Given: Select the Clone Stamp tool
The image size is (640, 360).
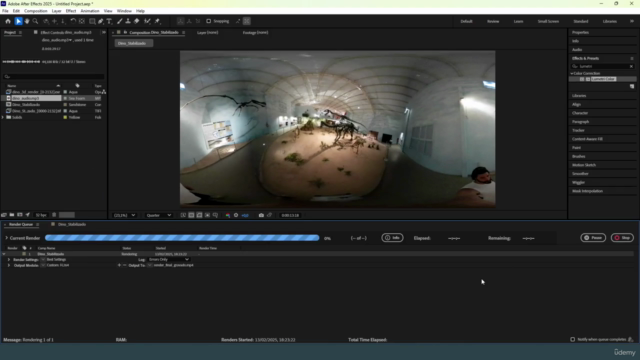Looking at the screenshot, I should (128, 21).
